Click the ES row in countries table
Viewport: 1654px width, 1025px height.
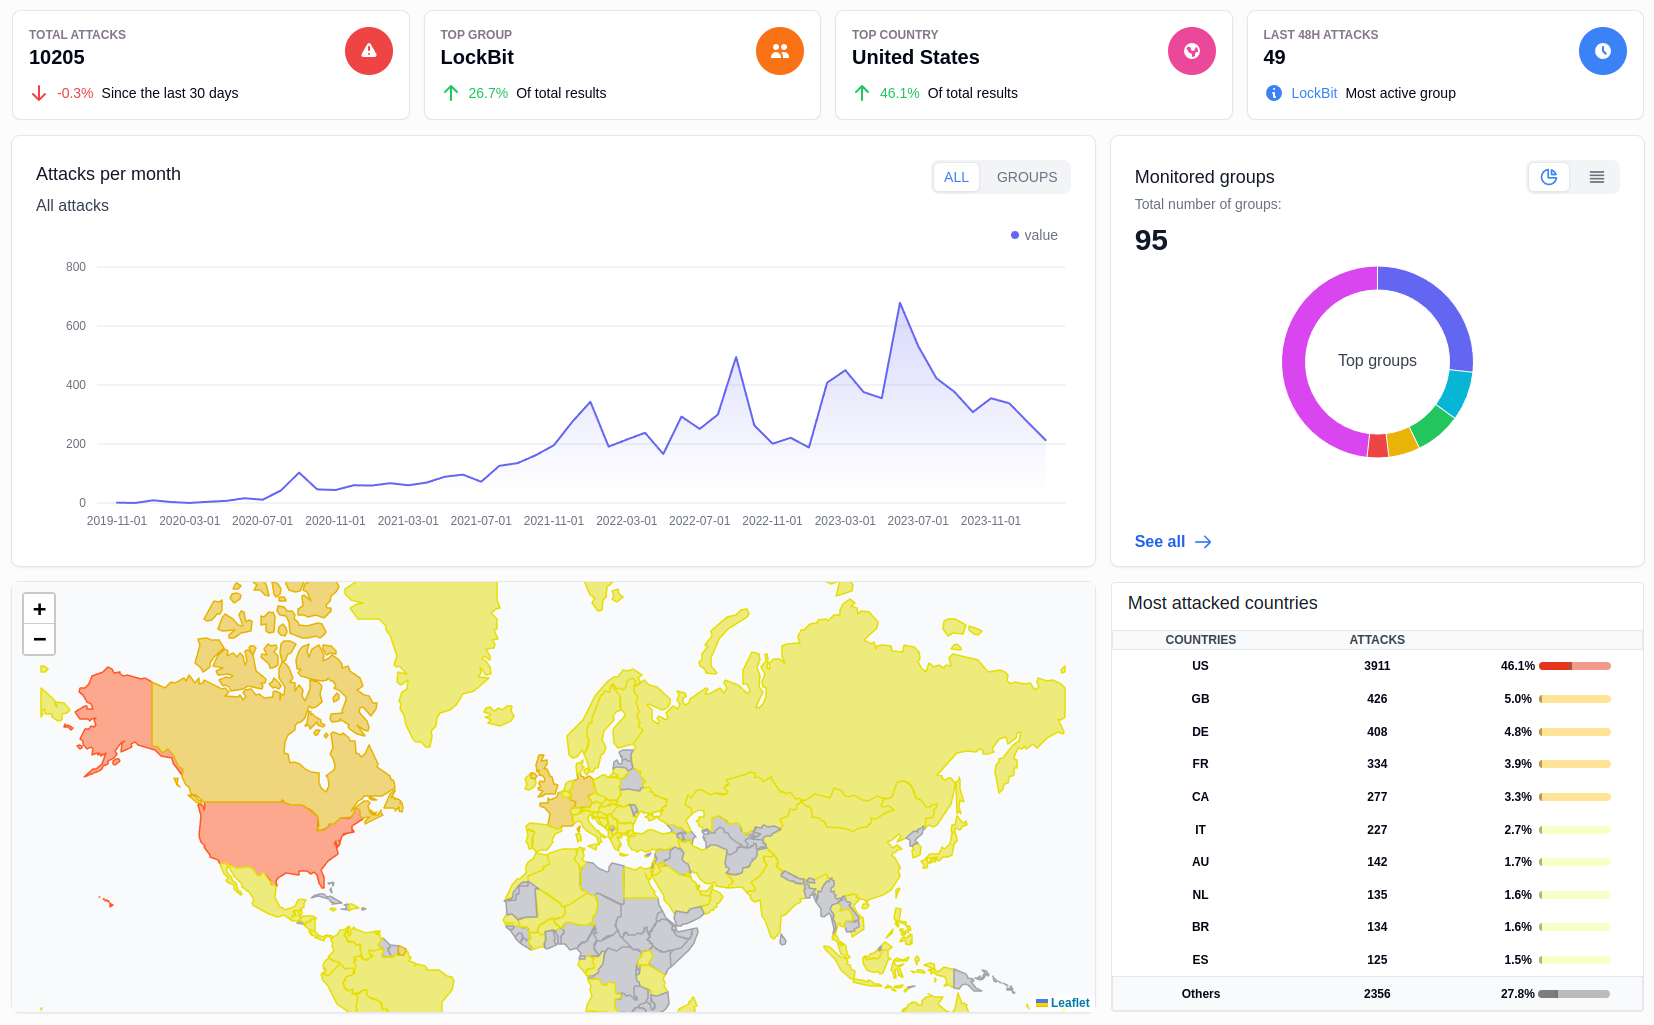(1377, 960)
